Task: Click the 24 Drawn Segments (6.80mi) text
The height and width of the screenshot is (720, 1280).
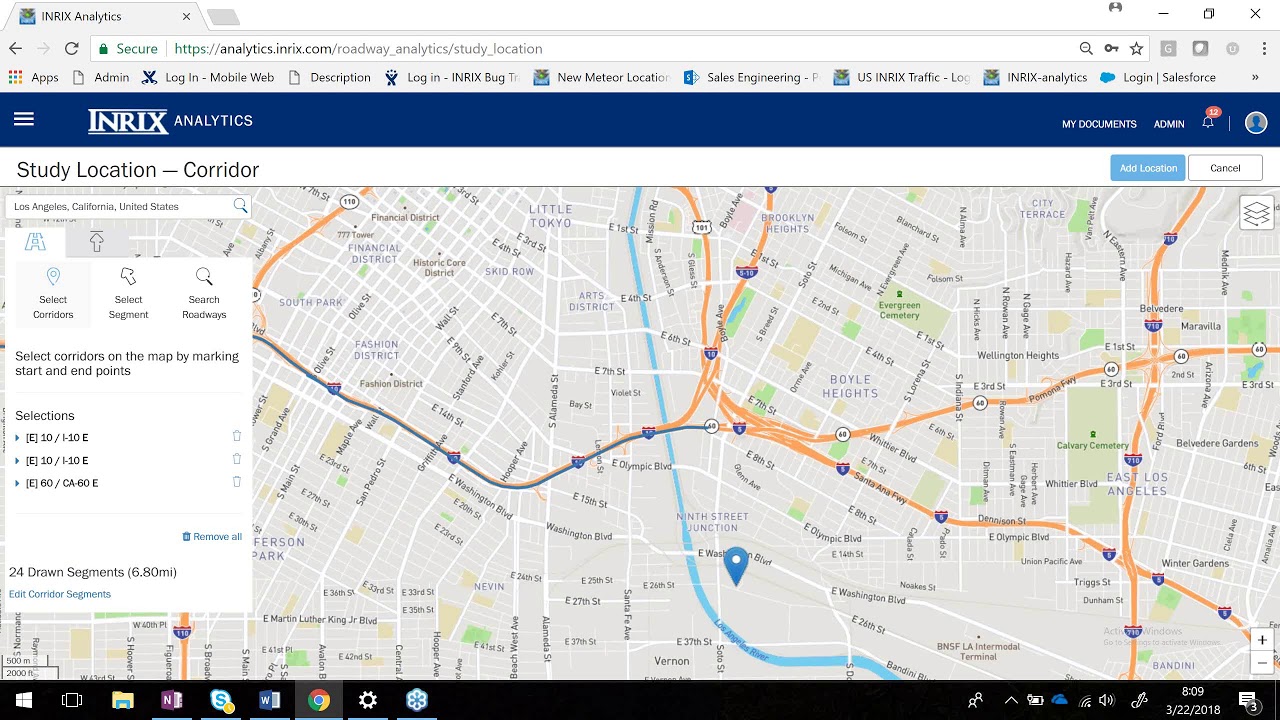Action: coord(93,572)
